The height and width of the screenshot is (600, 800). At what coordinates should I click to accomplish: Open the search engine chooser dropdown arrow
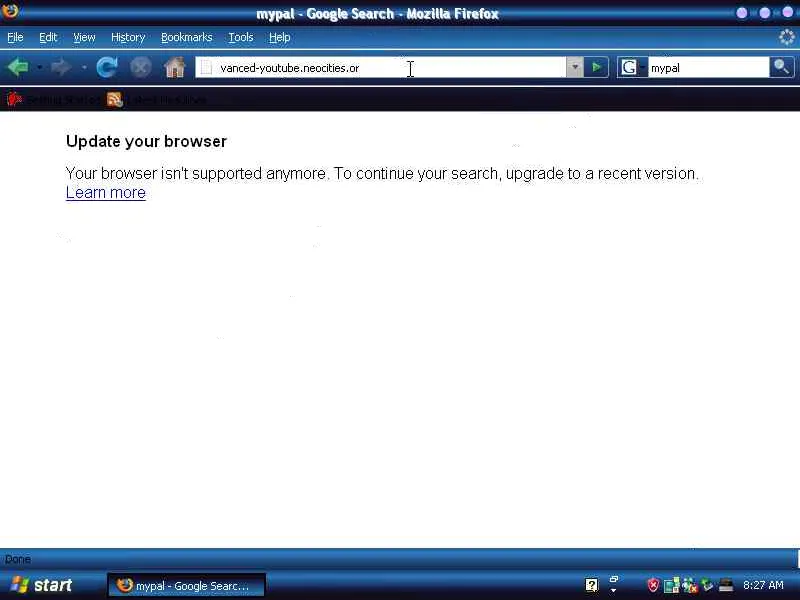click(642, 67)
